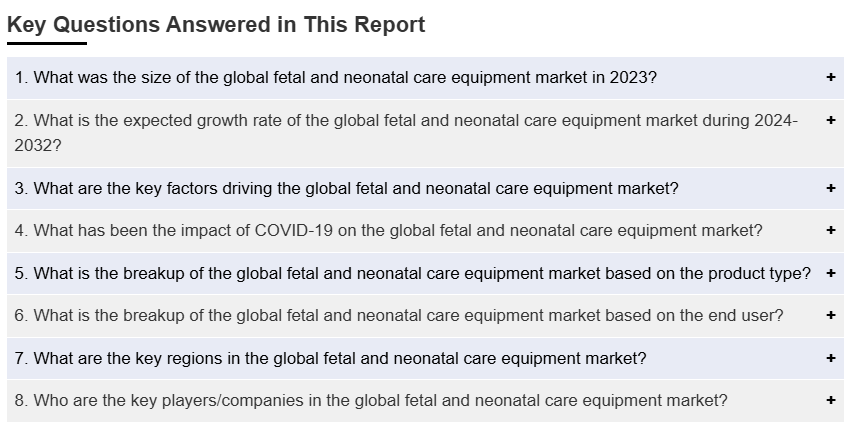This screenshot has width=851, height=429.
Task: Click plus icon beside key regions question
Action: coord(830,358)
